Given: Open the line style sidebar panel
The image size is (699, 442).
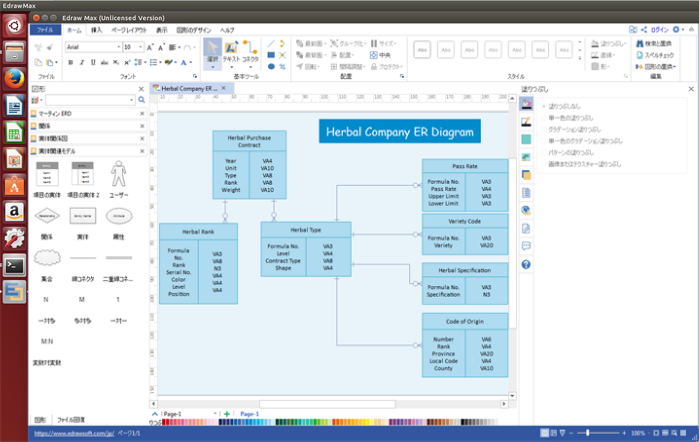Looking at the screenshot, I should [x=526, y=121].
